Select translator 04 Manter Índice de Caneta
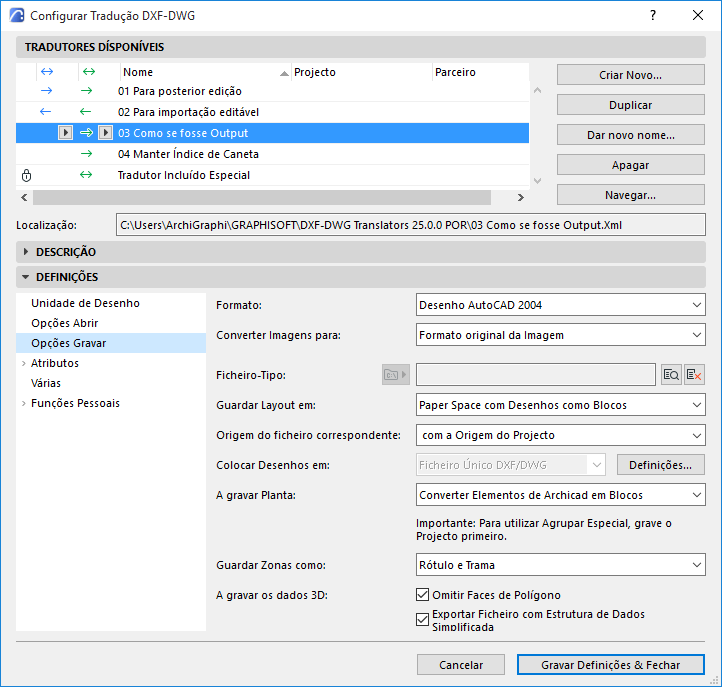The width and height of the screenshot is (722, 687). click(x=272, y=154)
